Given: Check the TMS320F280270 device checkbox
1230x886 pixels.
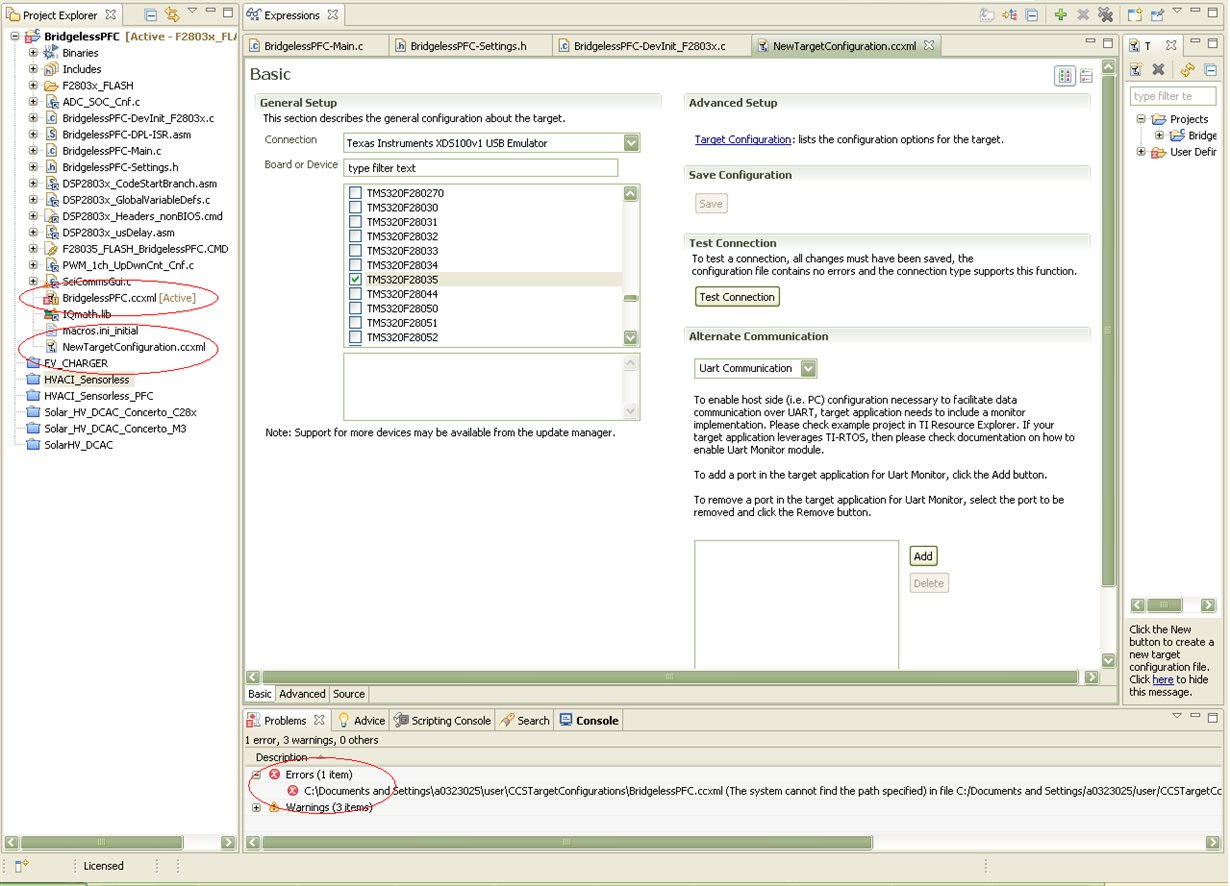Looking at the screenshot, I should [x=355, y=193].
